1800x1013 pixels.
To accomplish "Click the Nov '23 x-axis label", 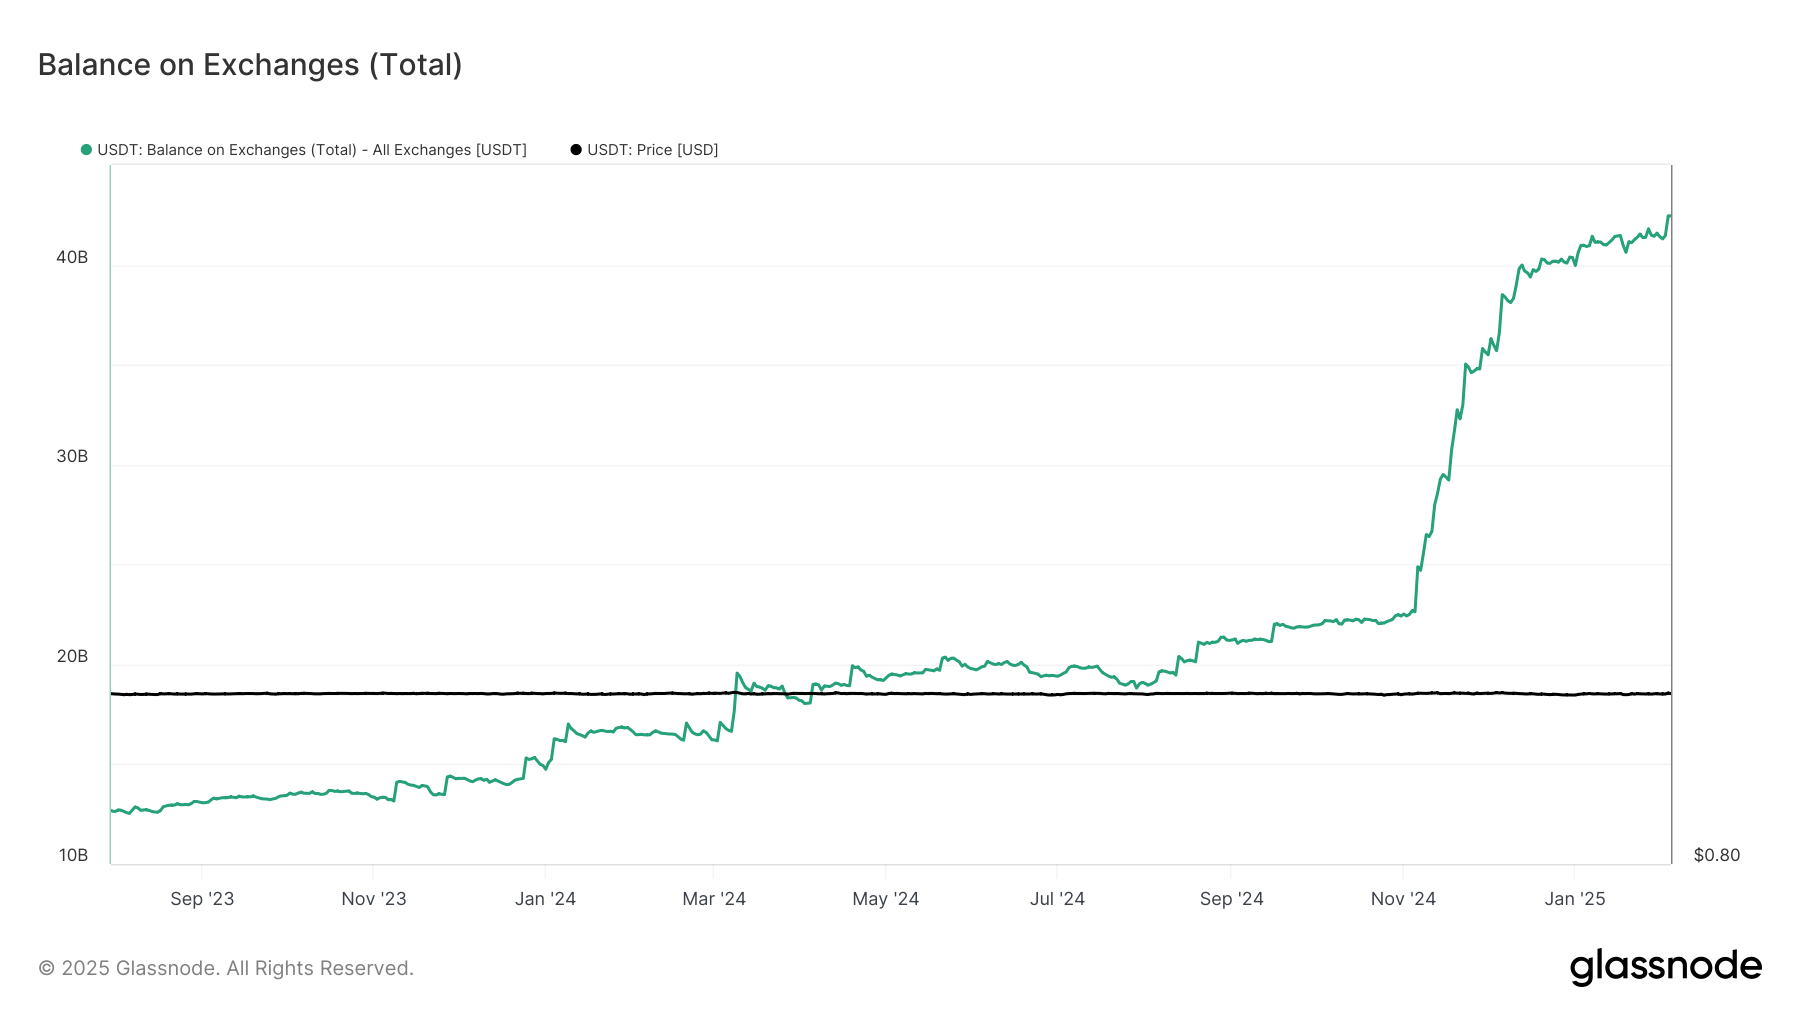I will click(x=374, y=899).
